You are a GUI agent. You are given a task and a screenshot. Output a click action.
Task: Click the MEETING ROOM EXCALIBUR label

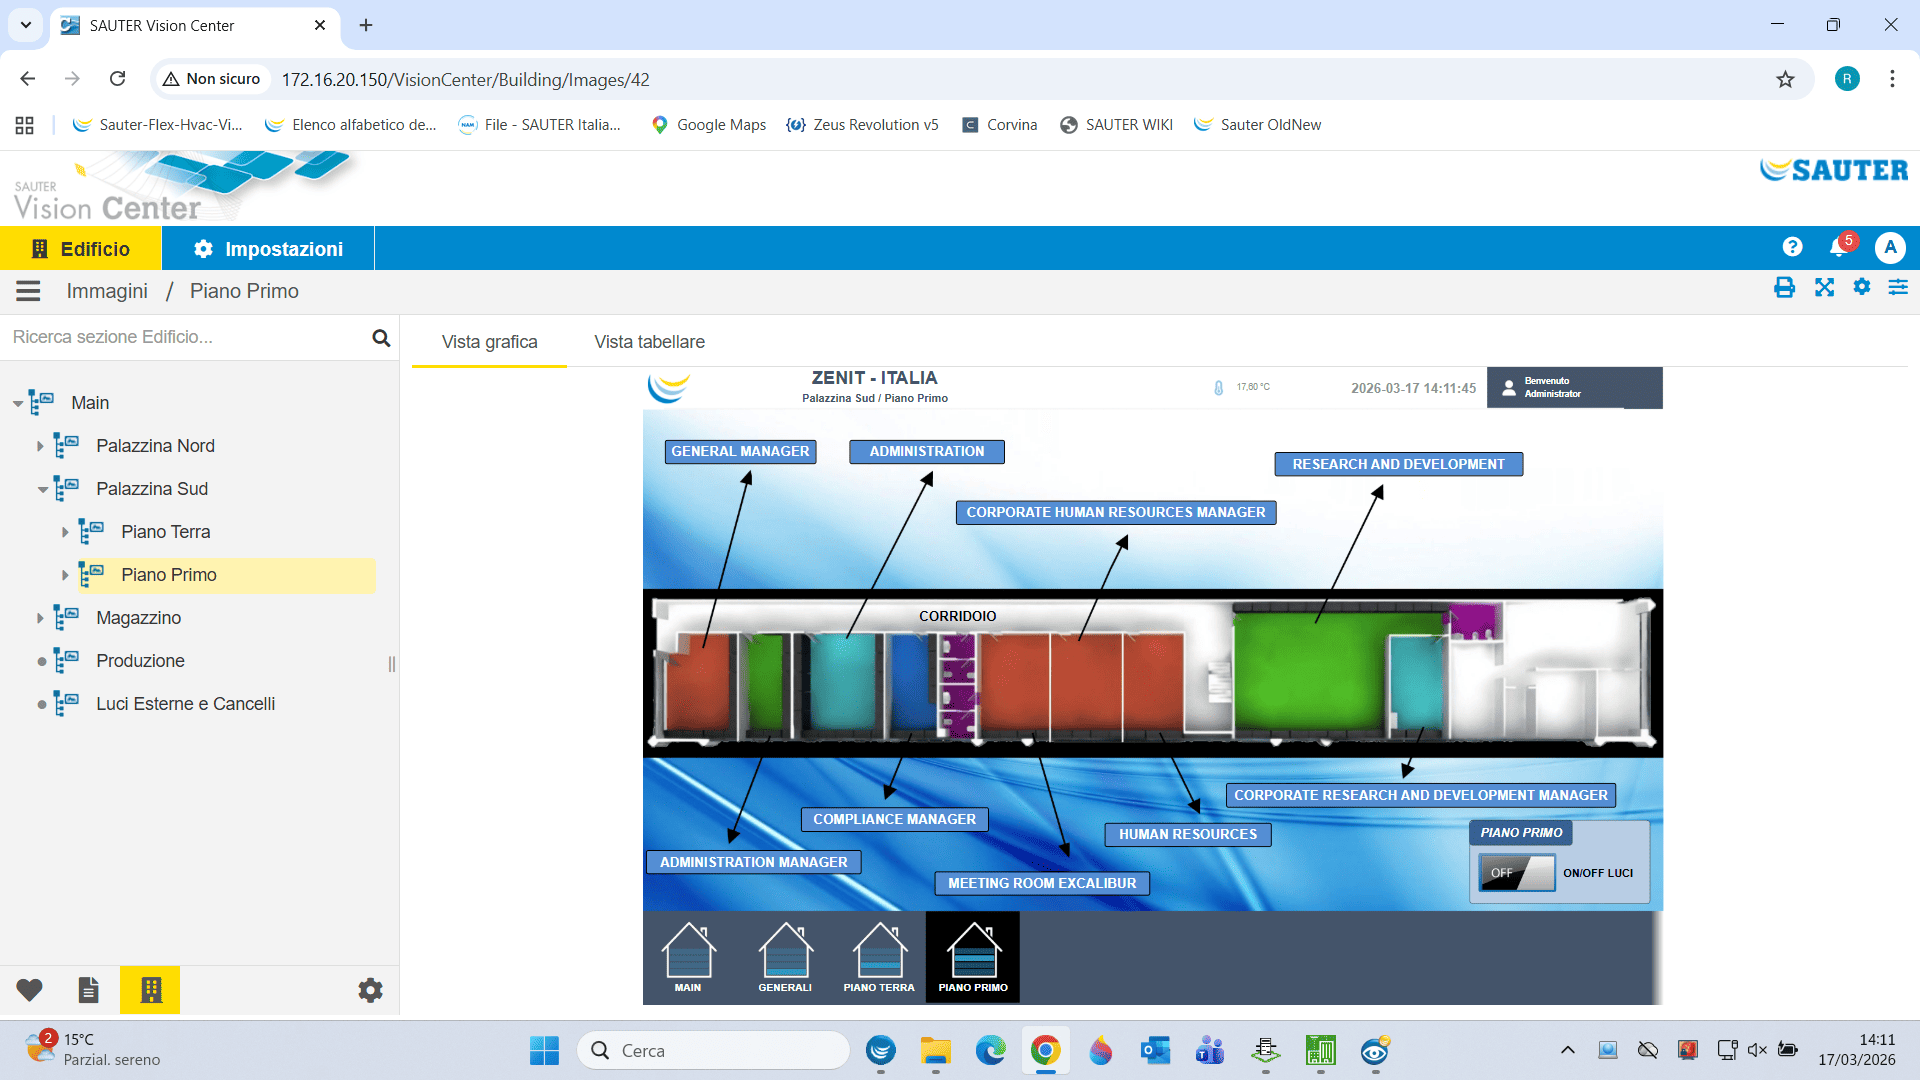point(1042,884)
